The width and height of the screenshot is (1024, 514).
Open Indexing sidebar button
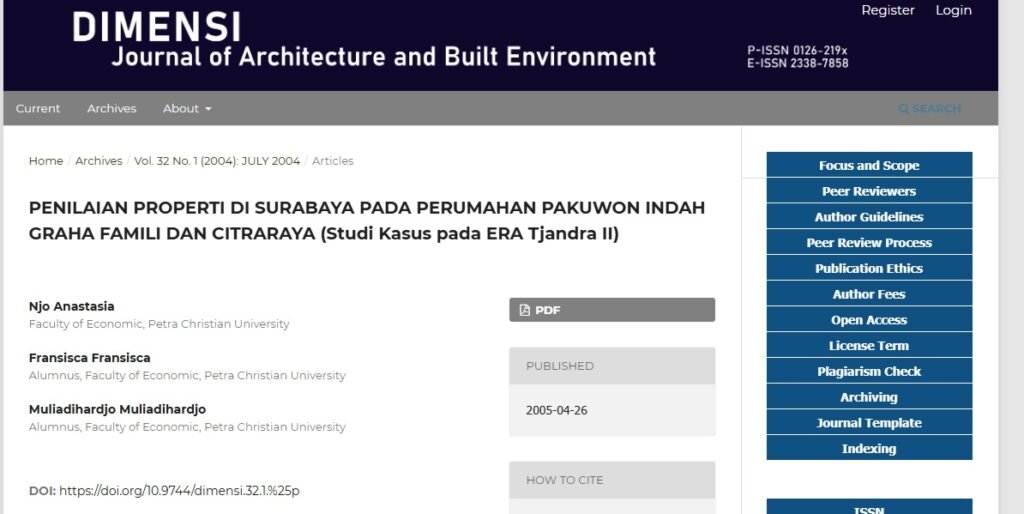coord(868,449)
